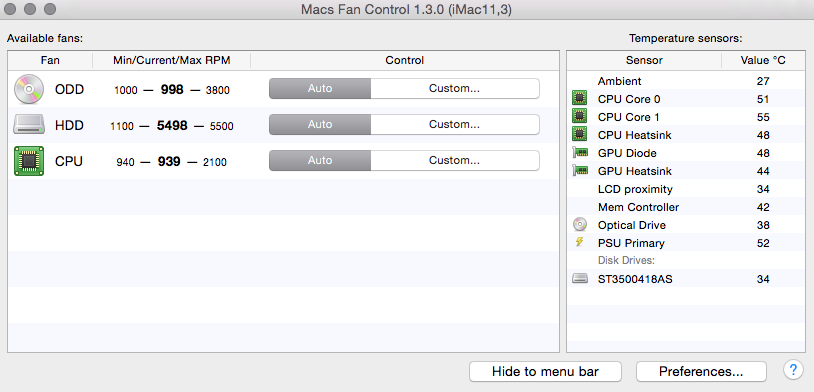814x392 pixels.
Task: Click the Disk Drives: section label
Action: (626, 260)
